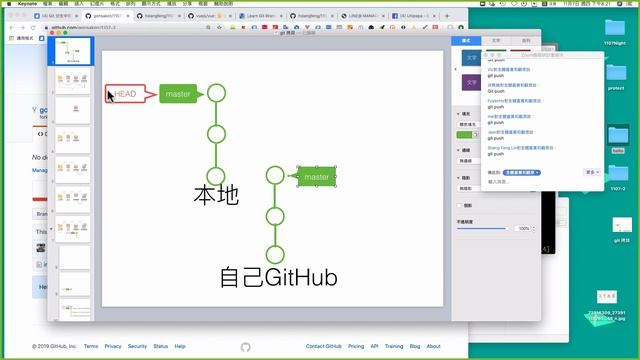Select the green master label next to HEAD

178,94
